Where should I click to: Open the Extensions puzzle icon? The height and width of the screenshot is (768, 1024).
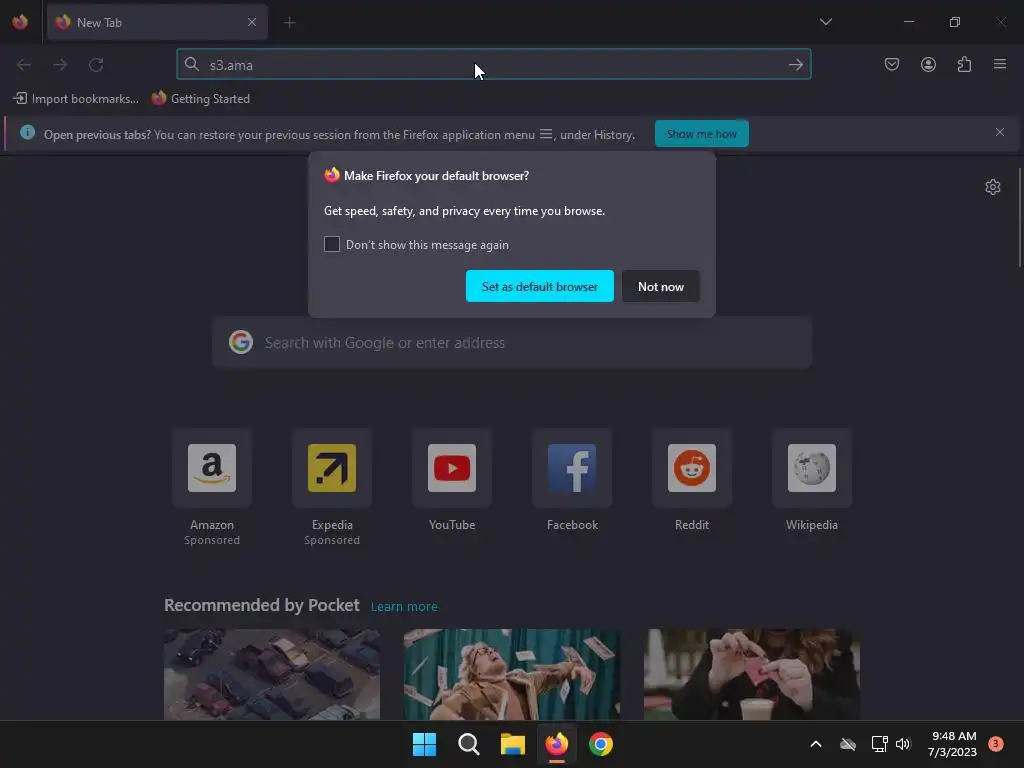(x=964, y=64)
